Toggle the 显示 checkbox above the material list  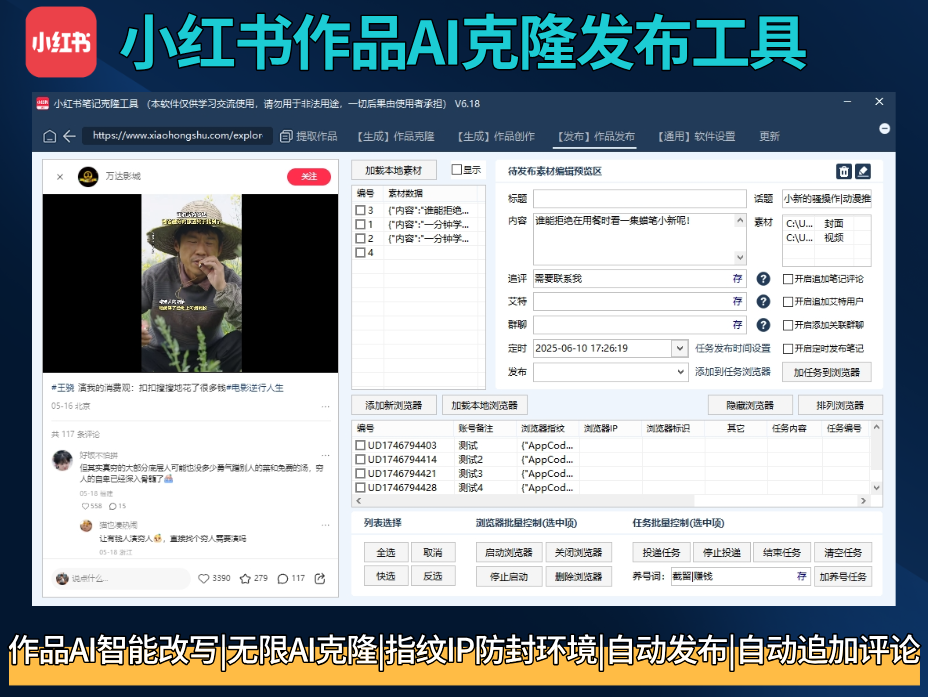[x=457, y=170]
